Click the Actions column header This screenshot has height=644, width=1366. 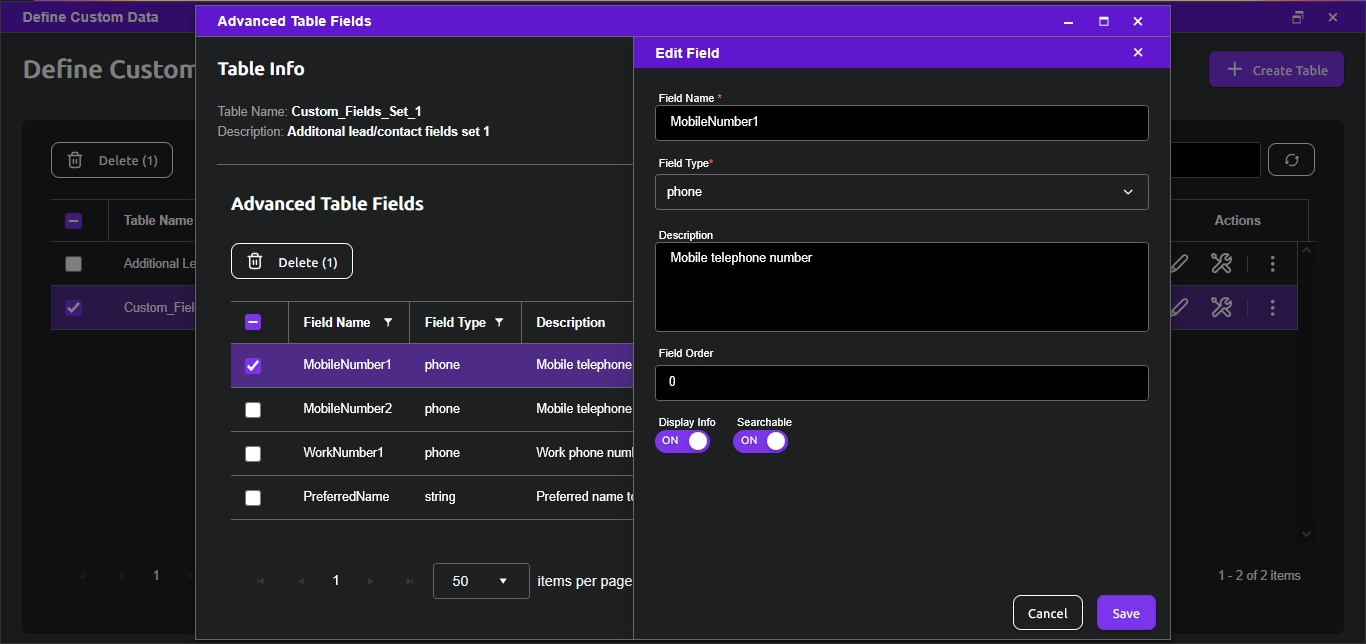pos(1238,220)
